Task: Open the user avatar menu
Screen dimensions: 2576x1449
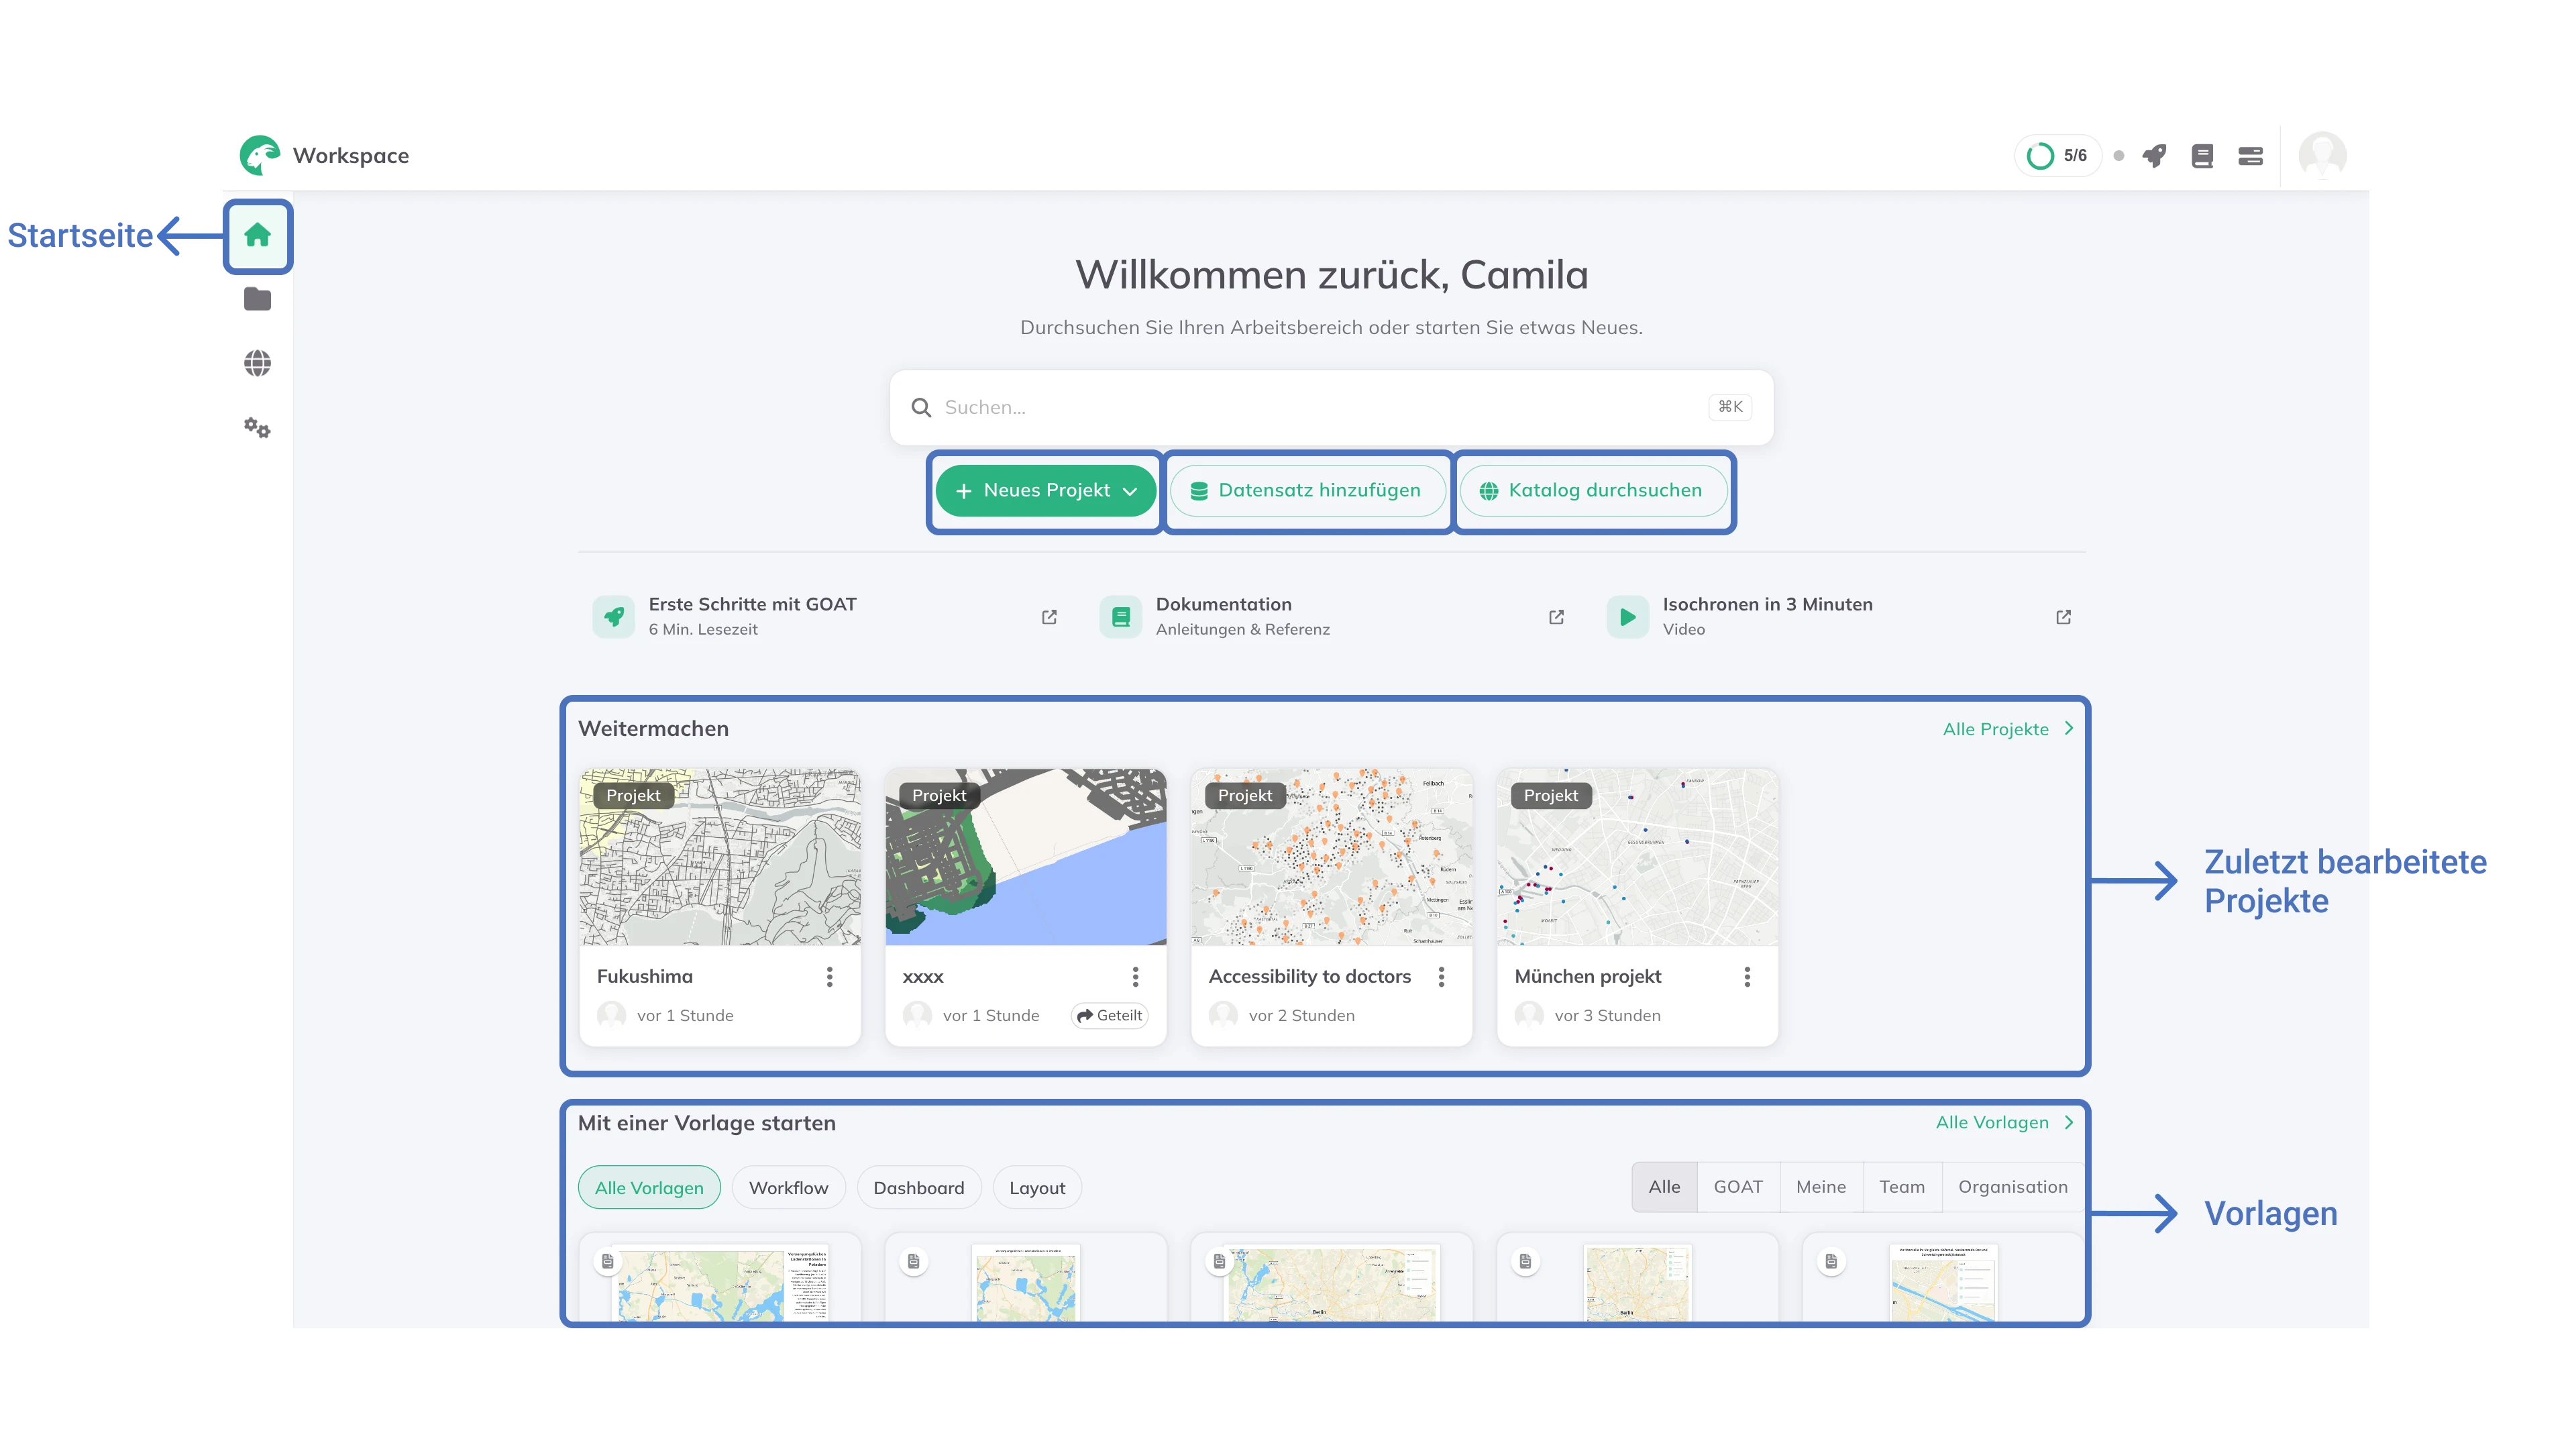Action: coord(2322,155)
